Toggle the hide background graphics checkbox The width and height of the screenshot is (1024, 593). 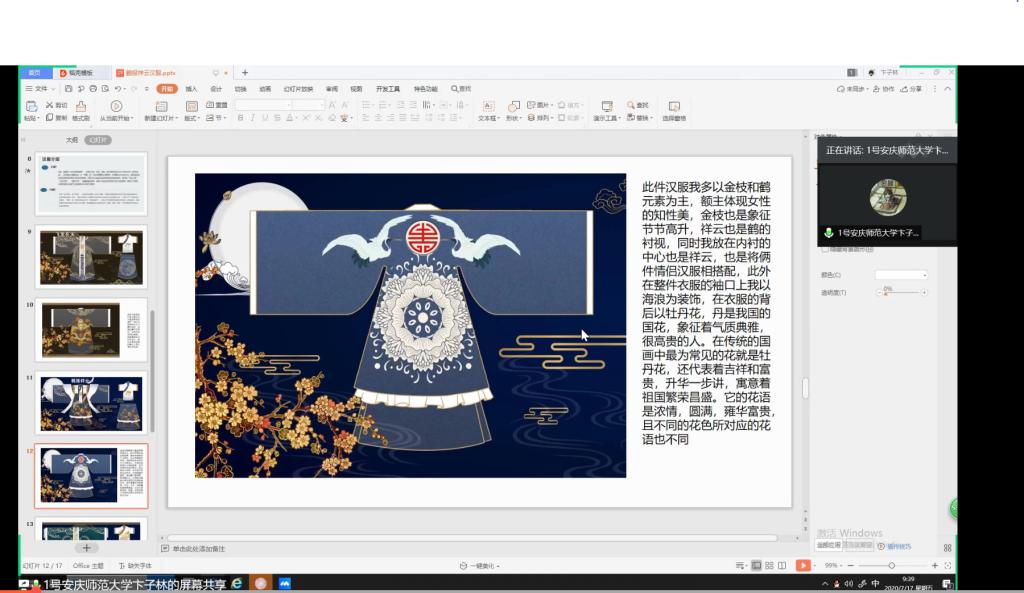[x=824, y=249]
